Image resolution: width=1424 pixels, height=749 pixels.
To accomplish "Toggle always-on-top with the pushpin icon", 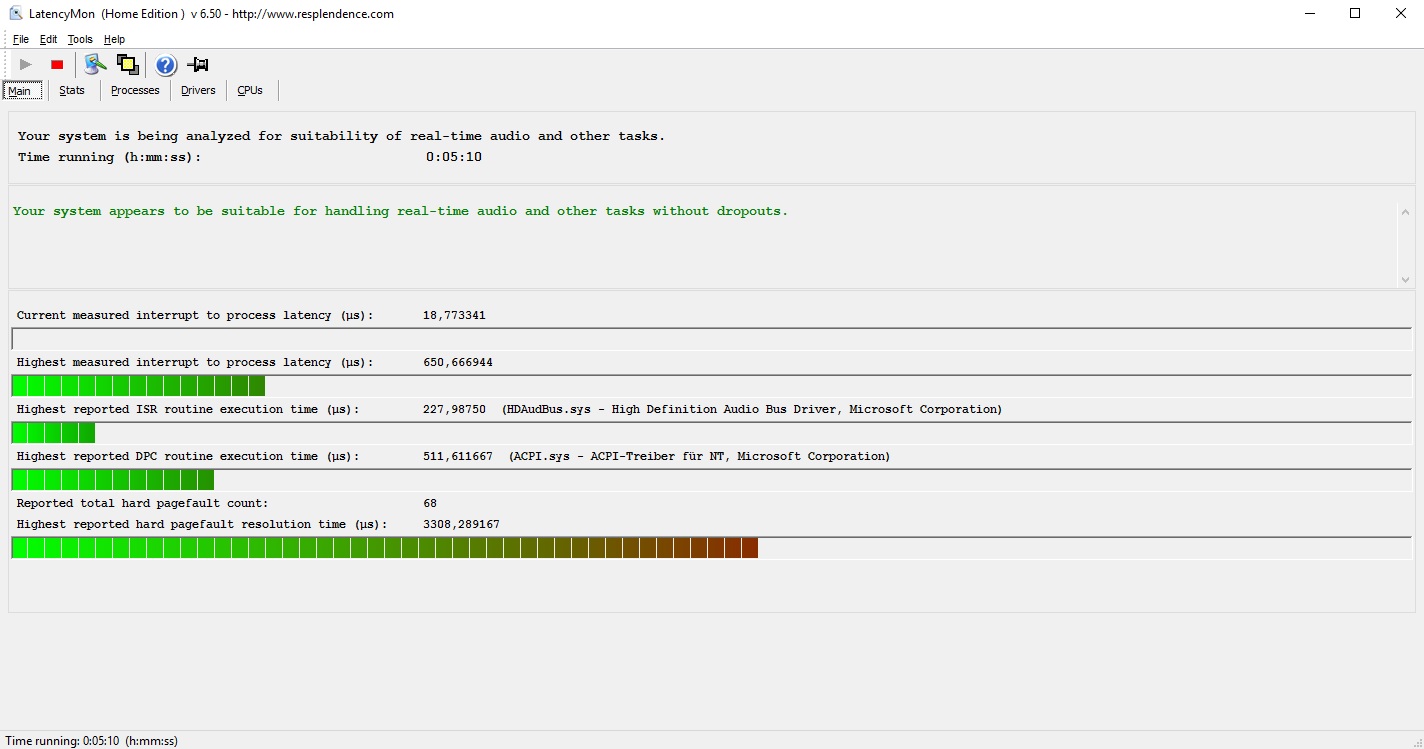I will pyautogui.click(x=198, y=65).
